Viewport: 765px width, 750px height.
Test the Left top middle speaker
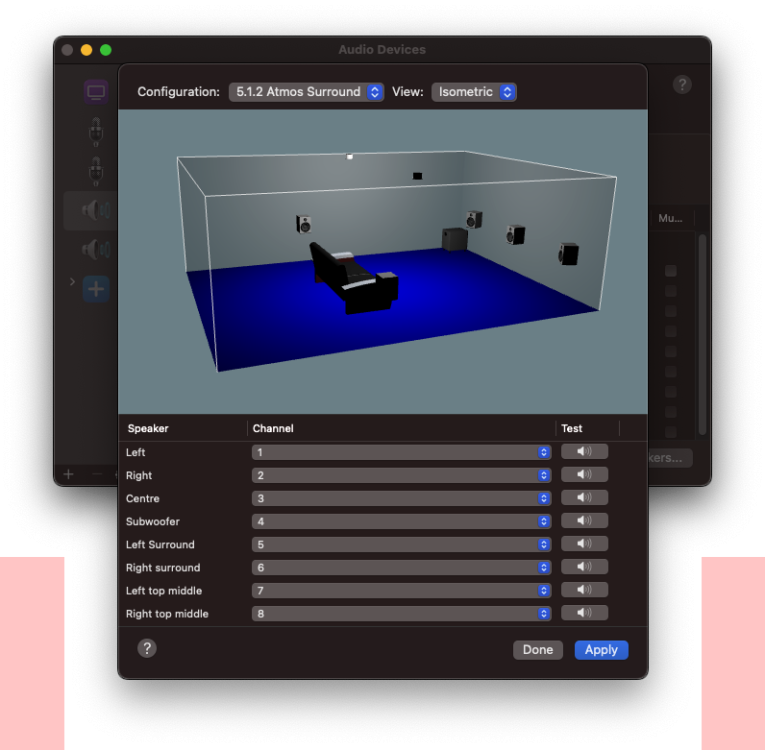[x=584, y=590]
